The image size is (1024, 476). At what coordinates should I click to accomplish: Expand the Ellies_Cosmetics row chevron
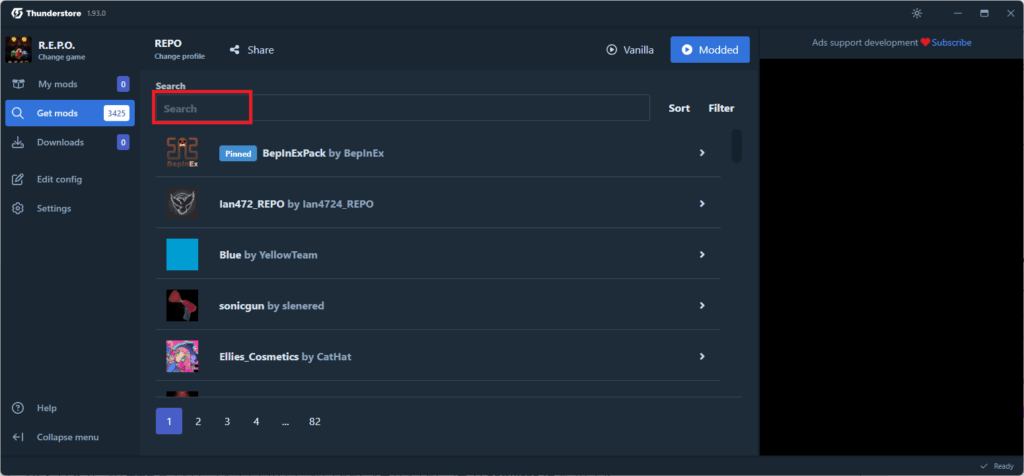coord(702,357)
